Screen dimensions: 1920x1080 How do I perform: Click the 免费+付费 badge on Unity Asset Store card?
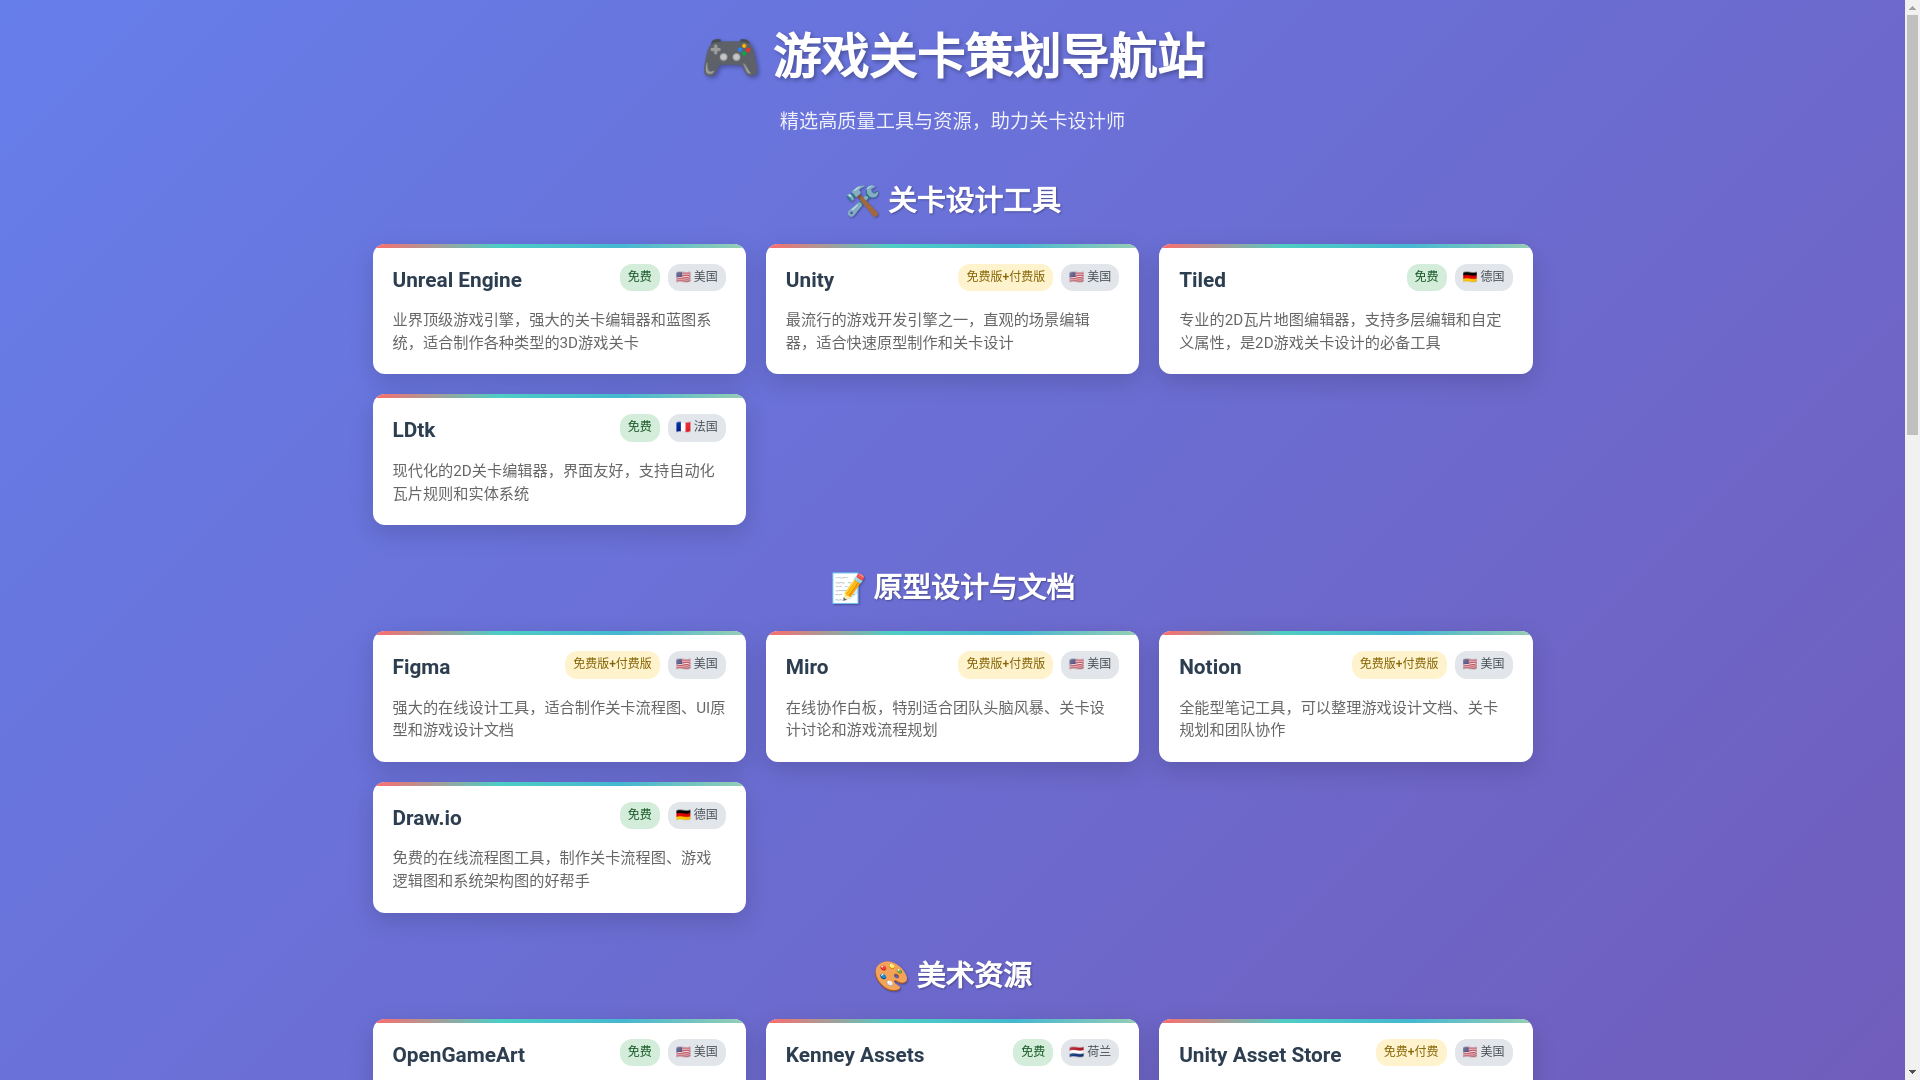1411,1052
